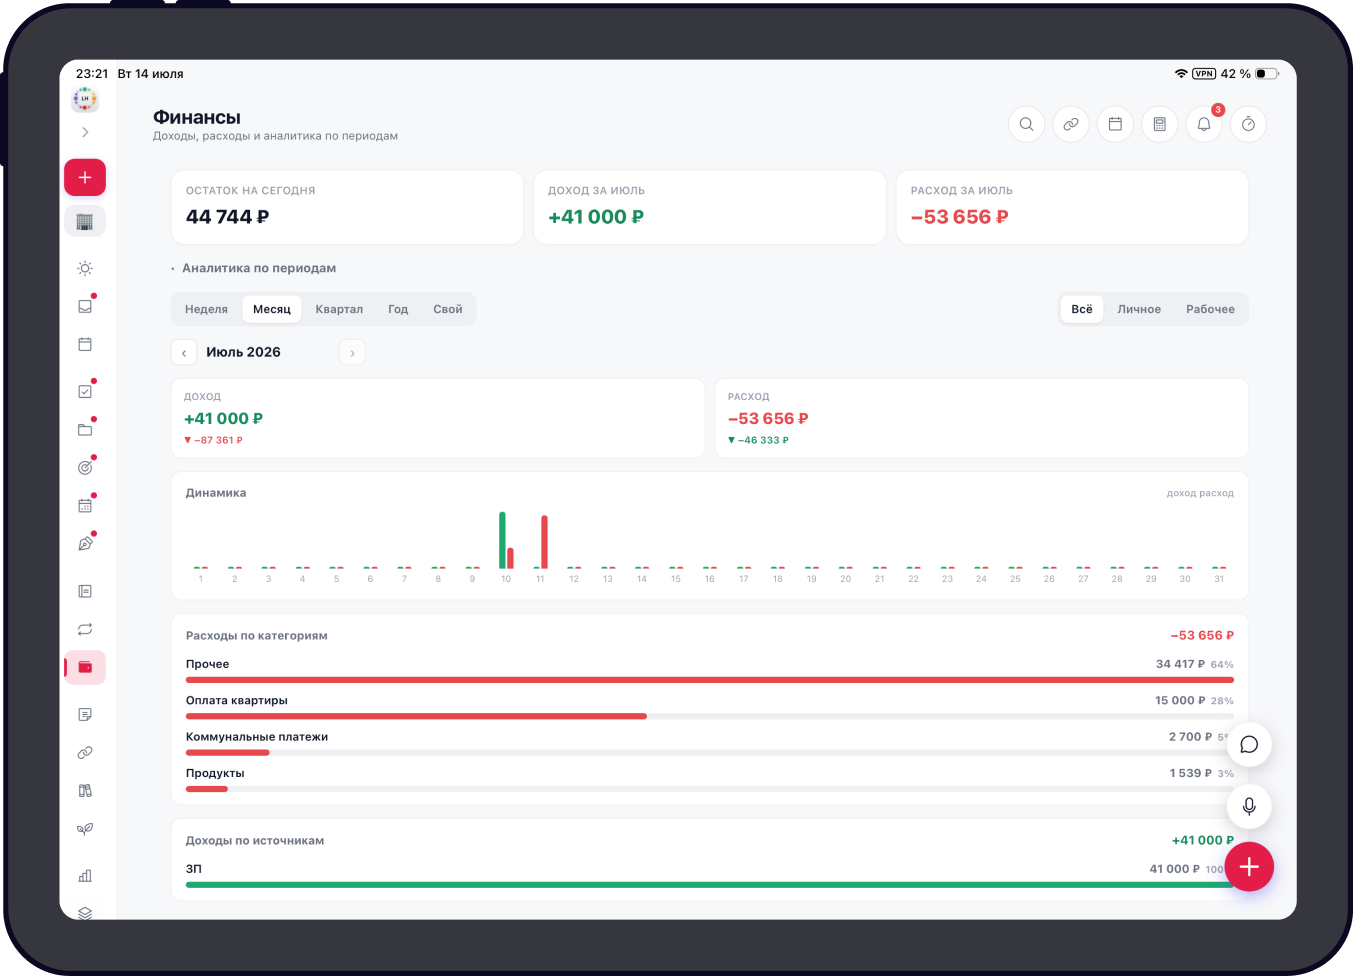
Task: Click the Финансы page title
Action: [197, 117]
